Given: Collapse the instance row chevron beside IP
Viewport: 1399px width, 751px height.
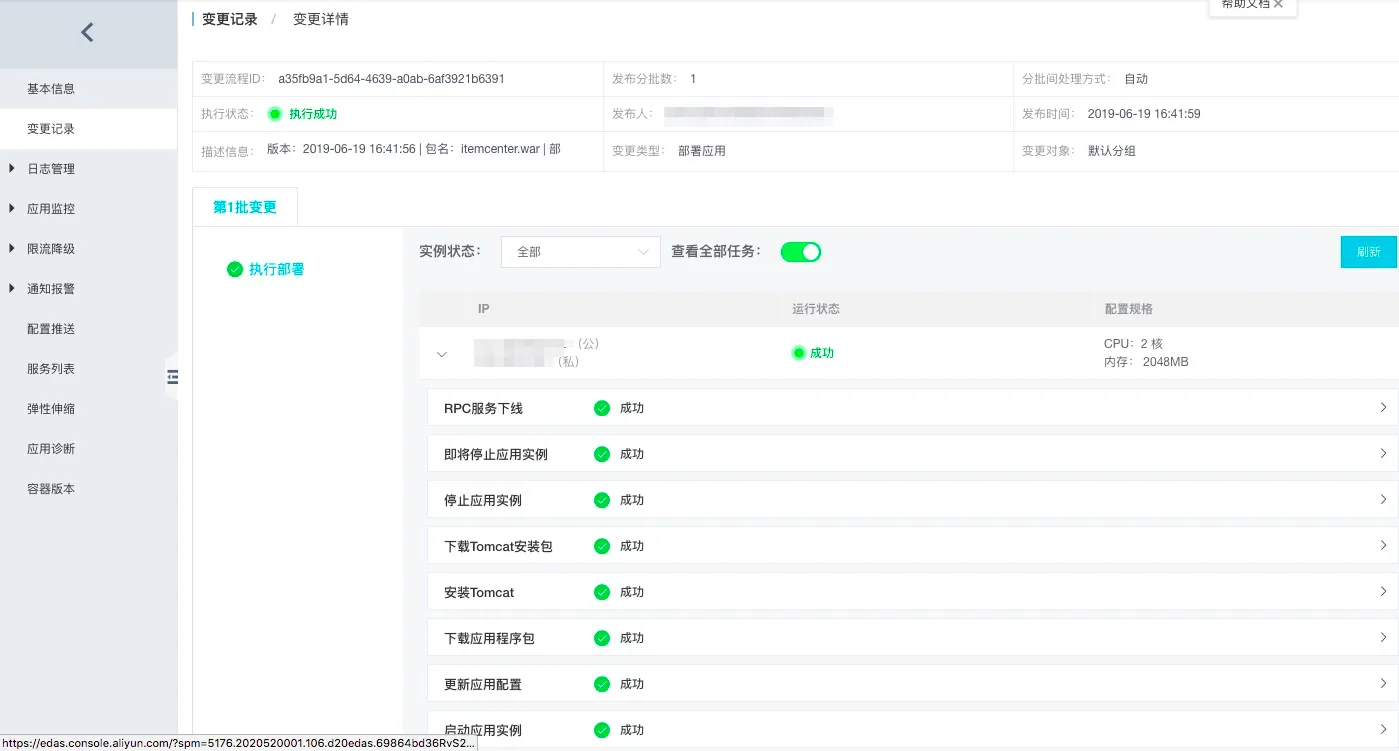Looking at the screenshot, I should [442, 354].
